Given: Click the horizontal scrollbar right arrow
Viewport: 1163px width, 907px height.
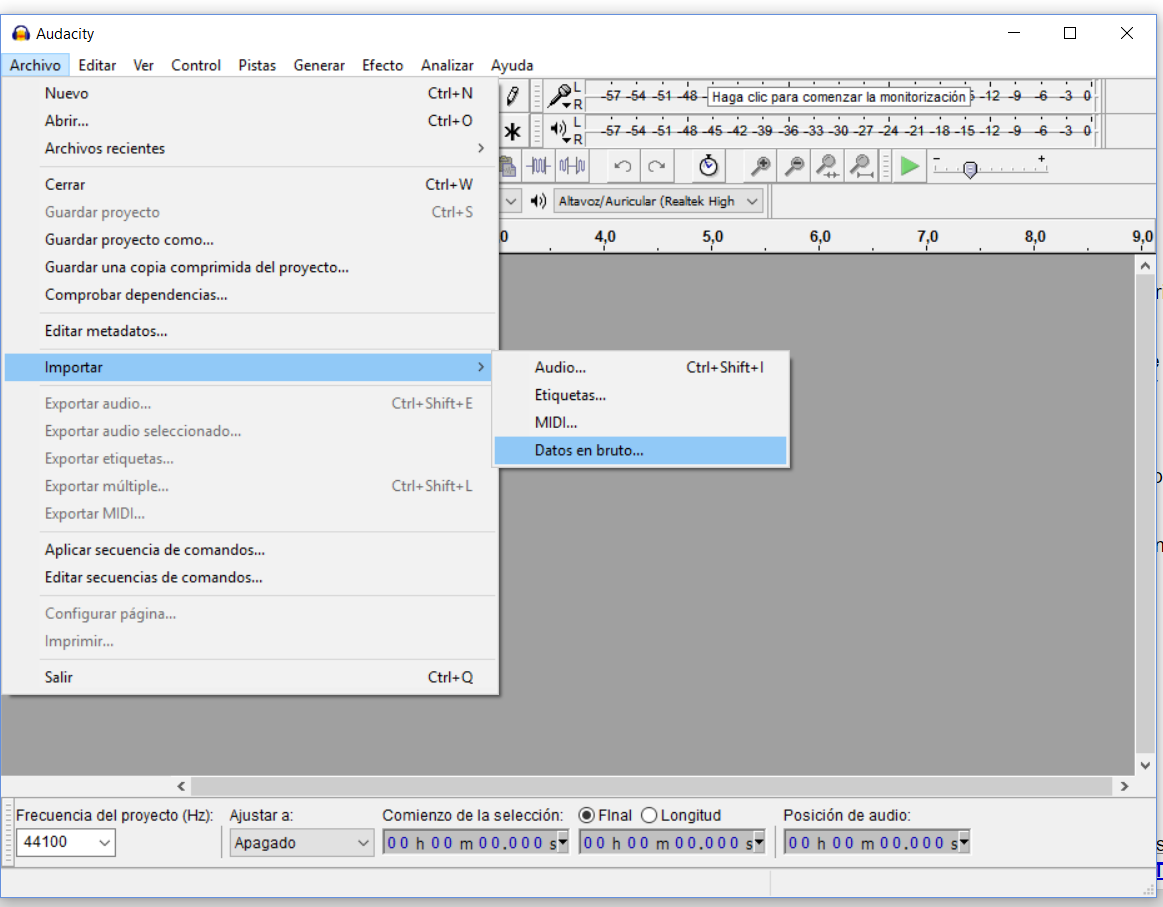Looking at the screenshot, I should pyautogui.click(x=1124, y=786).
